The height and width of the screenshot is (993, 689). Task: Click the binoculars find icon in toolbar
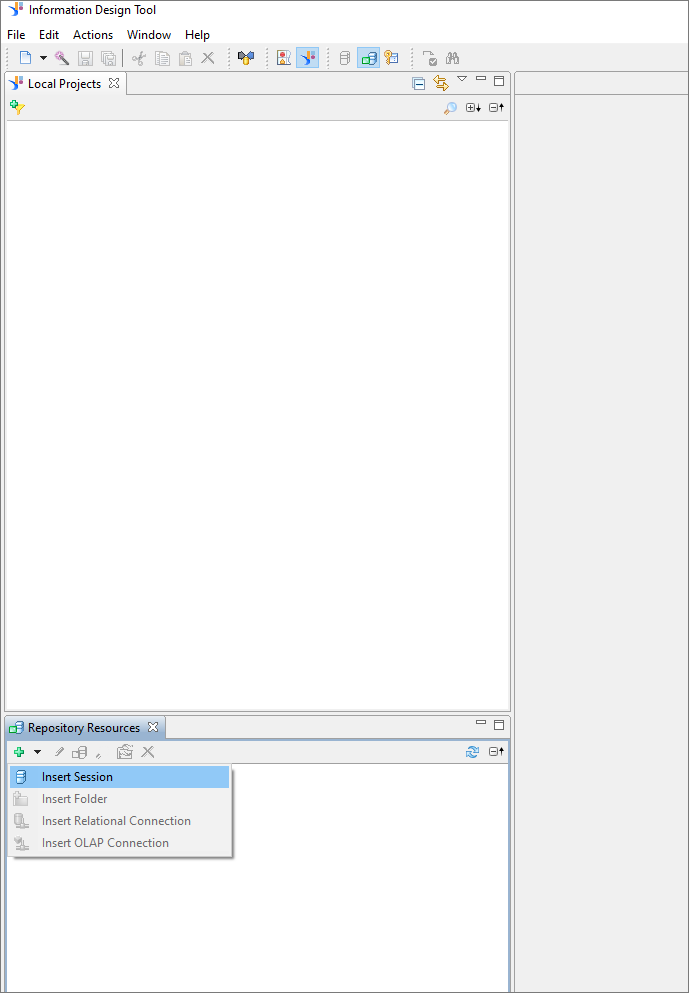click(452, 58)
